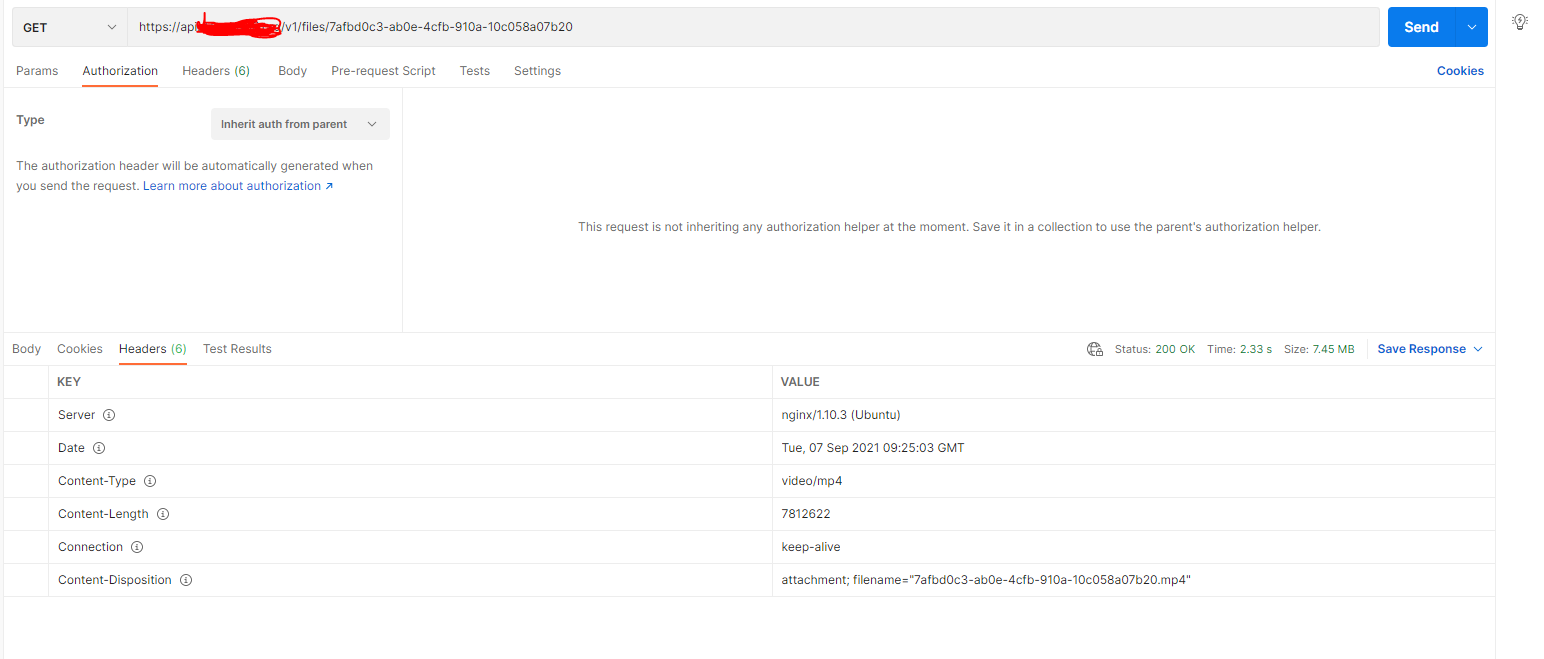Screen dimensions: 1544x659
Task: Open the Test Results tab
Action: 237,349
